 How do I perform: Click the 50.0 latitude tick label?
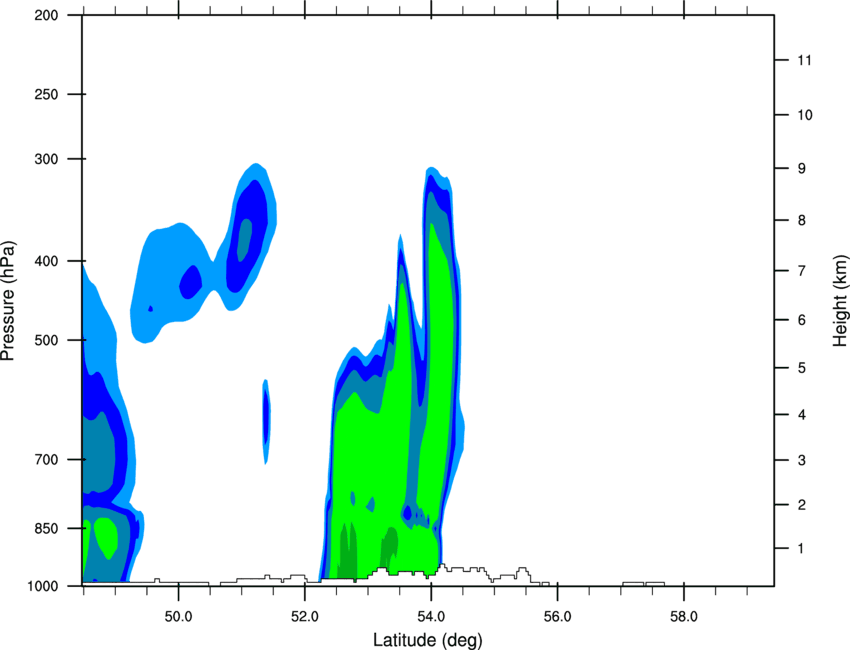click(178, 617)
